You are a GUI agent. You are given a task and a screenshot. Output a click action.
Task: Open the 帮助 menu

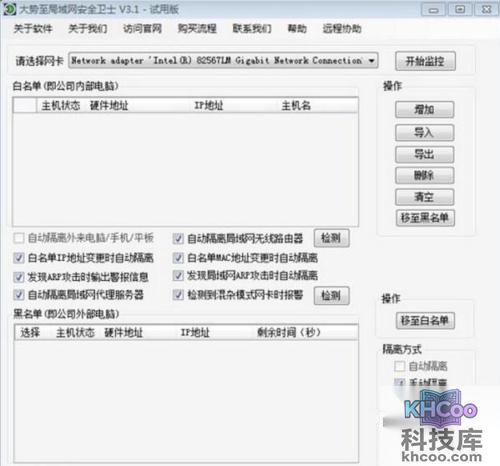coord(297,29)
